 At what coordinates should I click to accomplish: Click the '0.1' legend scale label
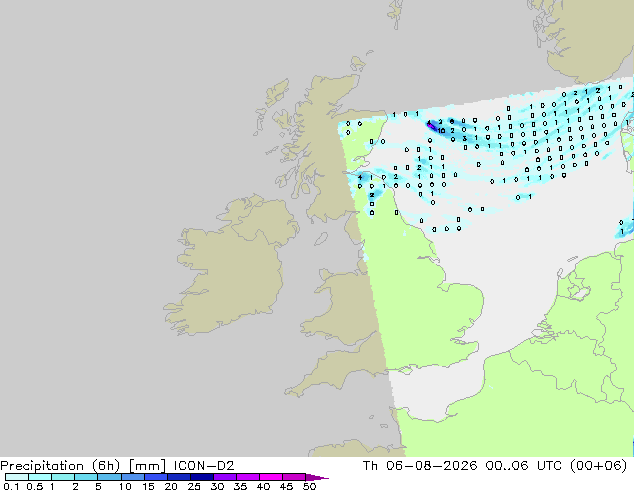(11, 486)
